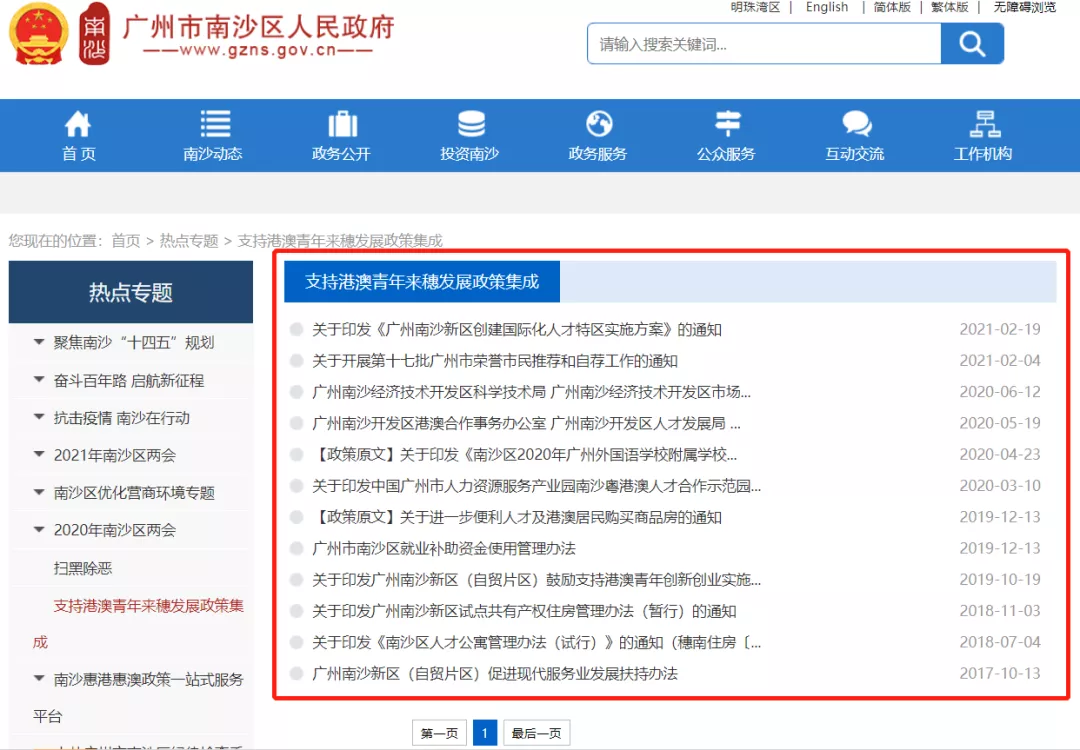Expand arrow beside 2020年南沙区两会
Image resolution: width=1080 pixels, height=750 pixels.
(39, 530)
